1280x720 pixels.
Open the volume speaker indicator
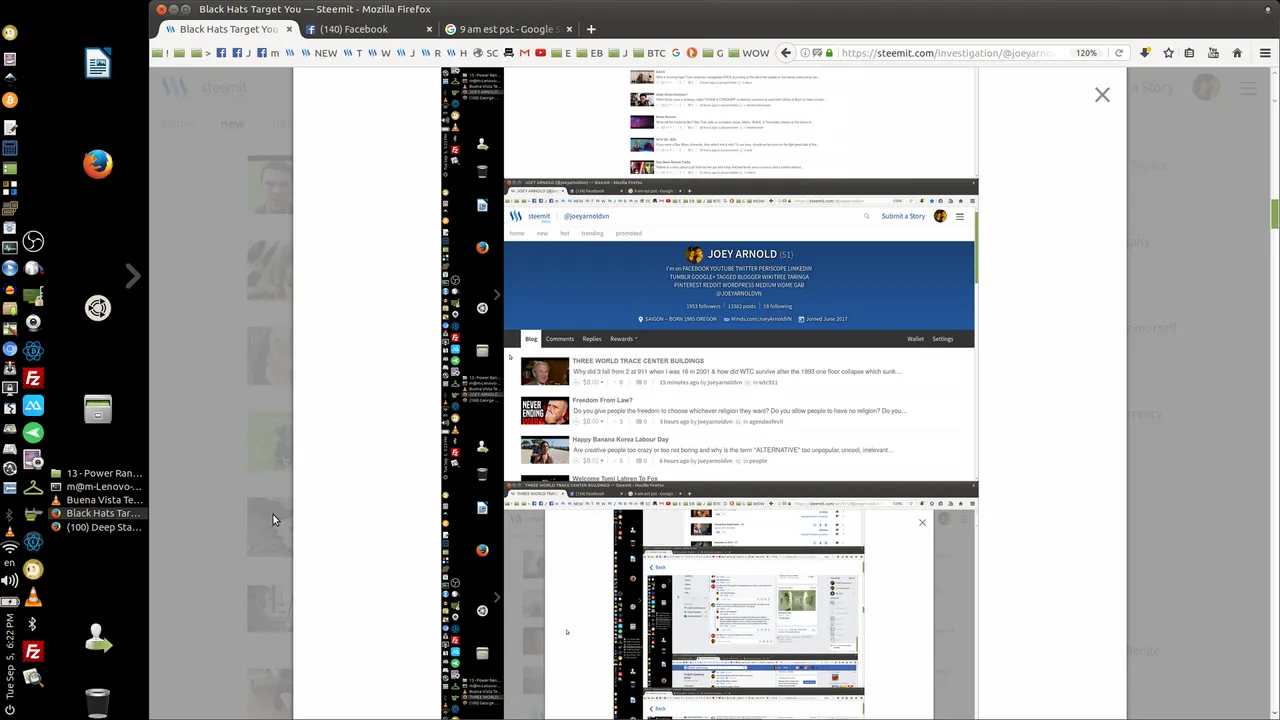click(10, 580)
